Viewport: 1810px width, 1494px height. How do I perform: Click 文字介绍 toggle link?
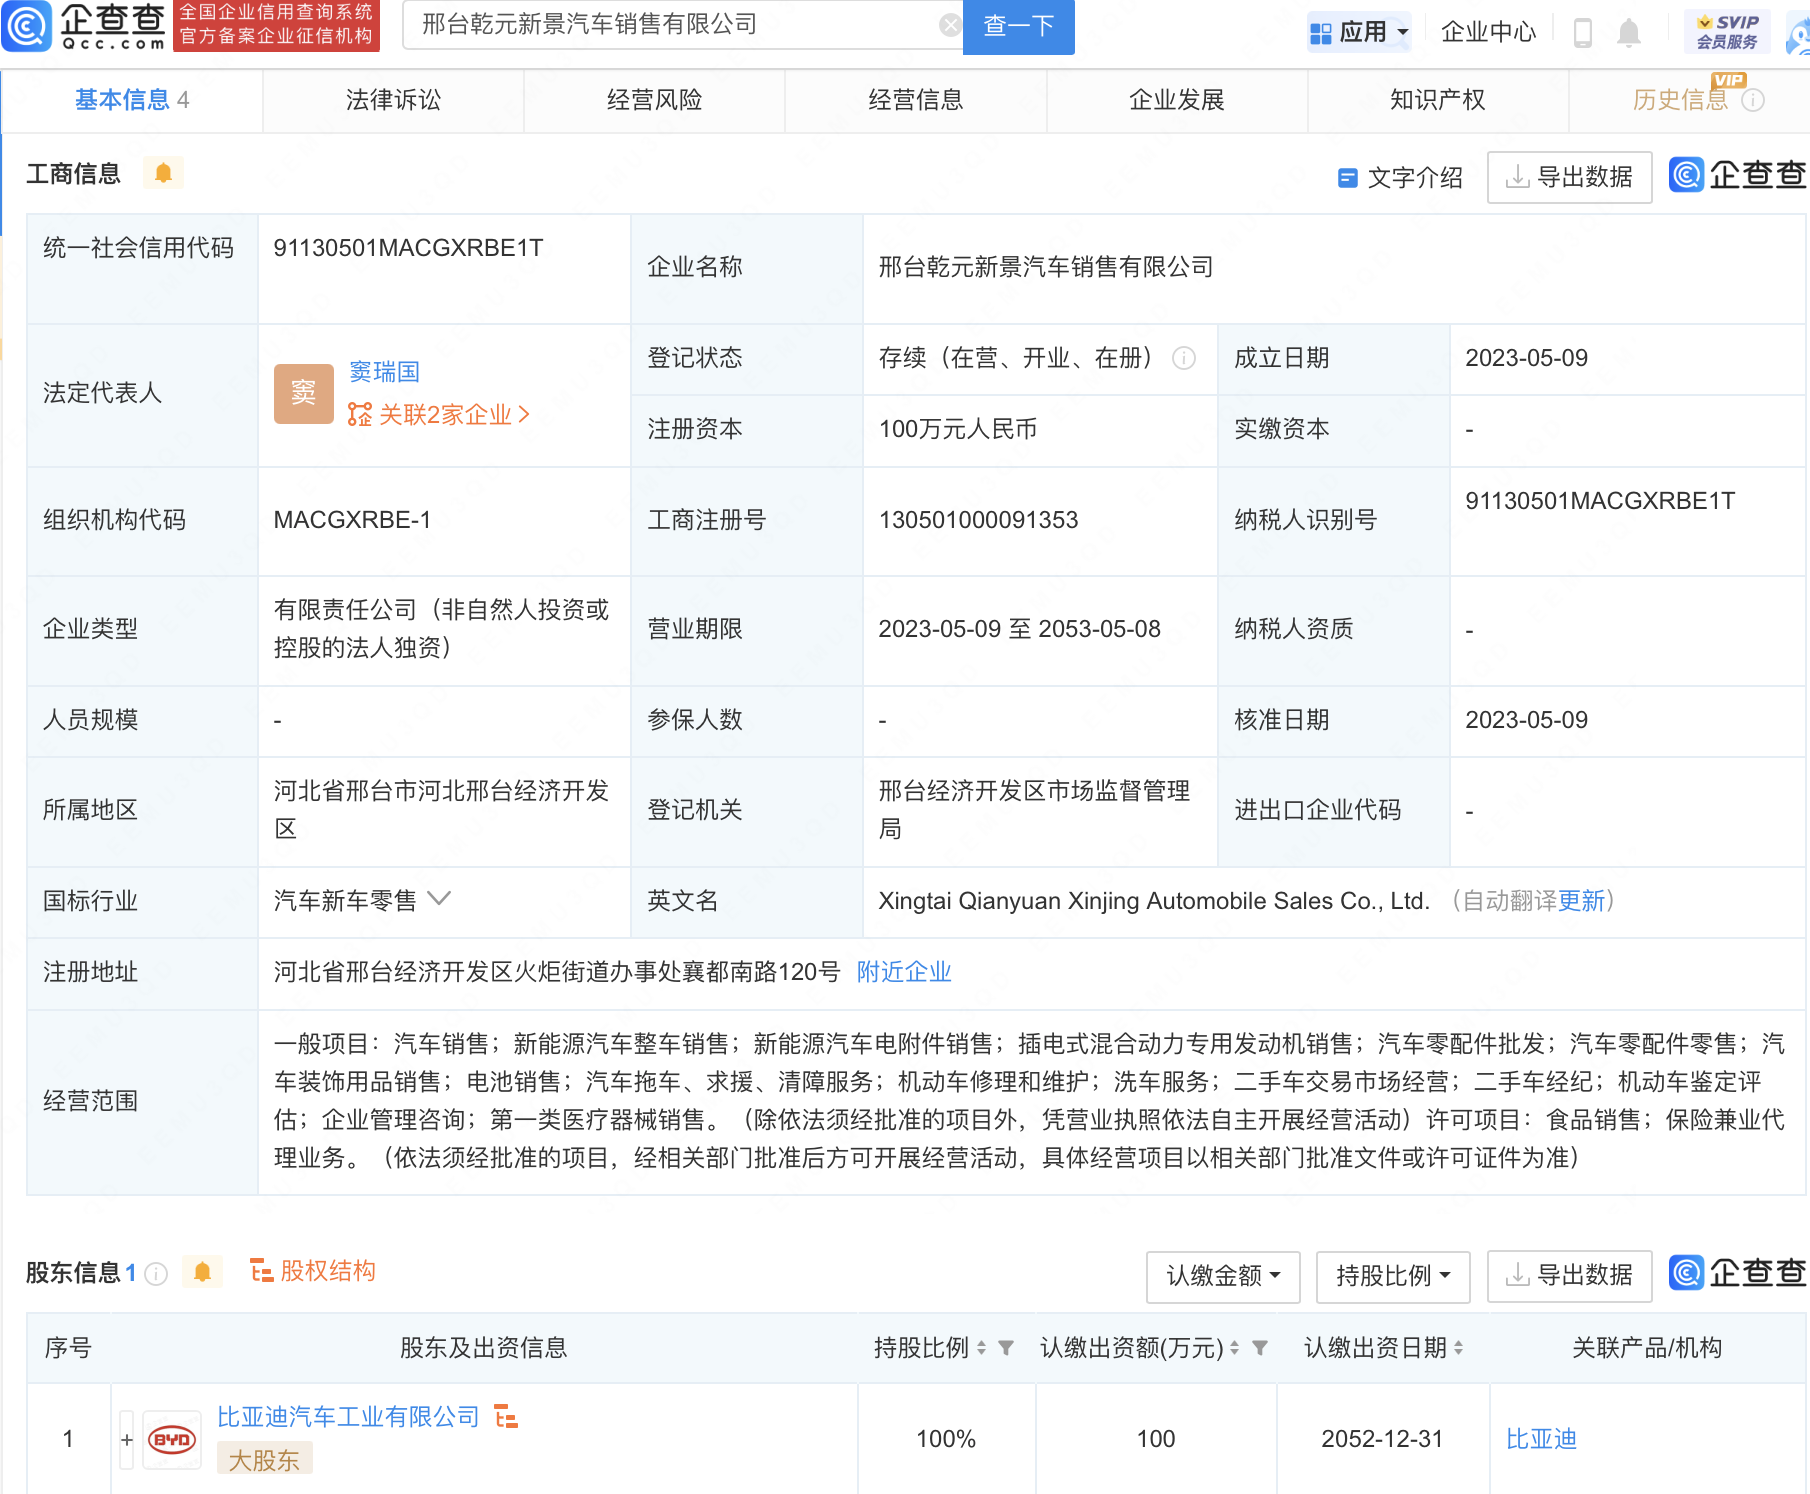pyautogui.click(x=1400, y=178)
